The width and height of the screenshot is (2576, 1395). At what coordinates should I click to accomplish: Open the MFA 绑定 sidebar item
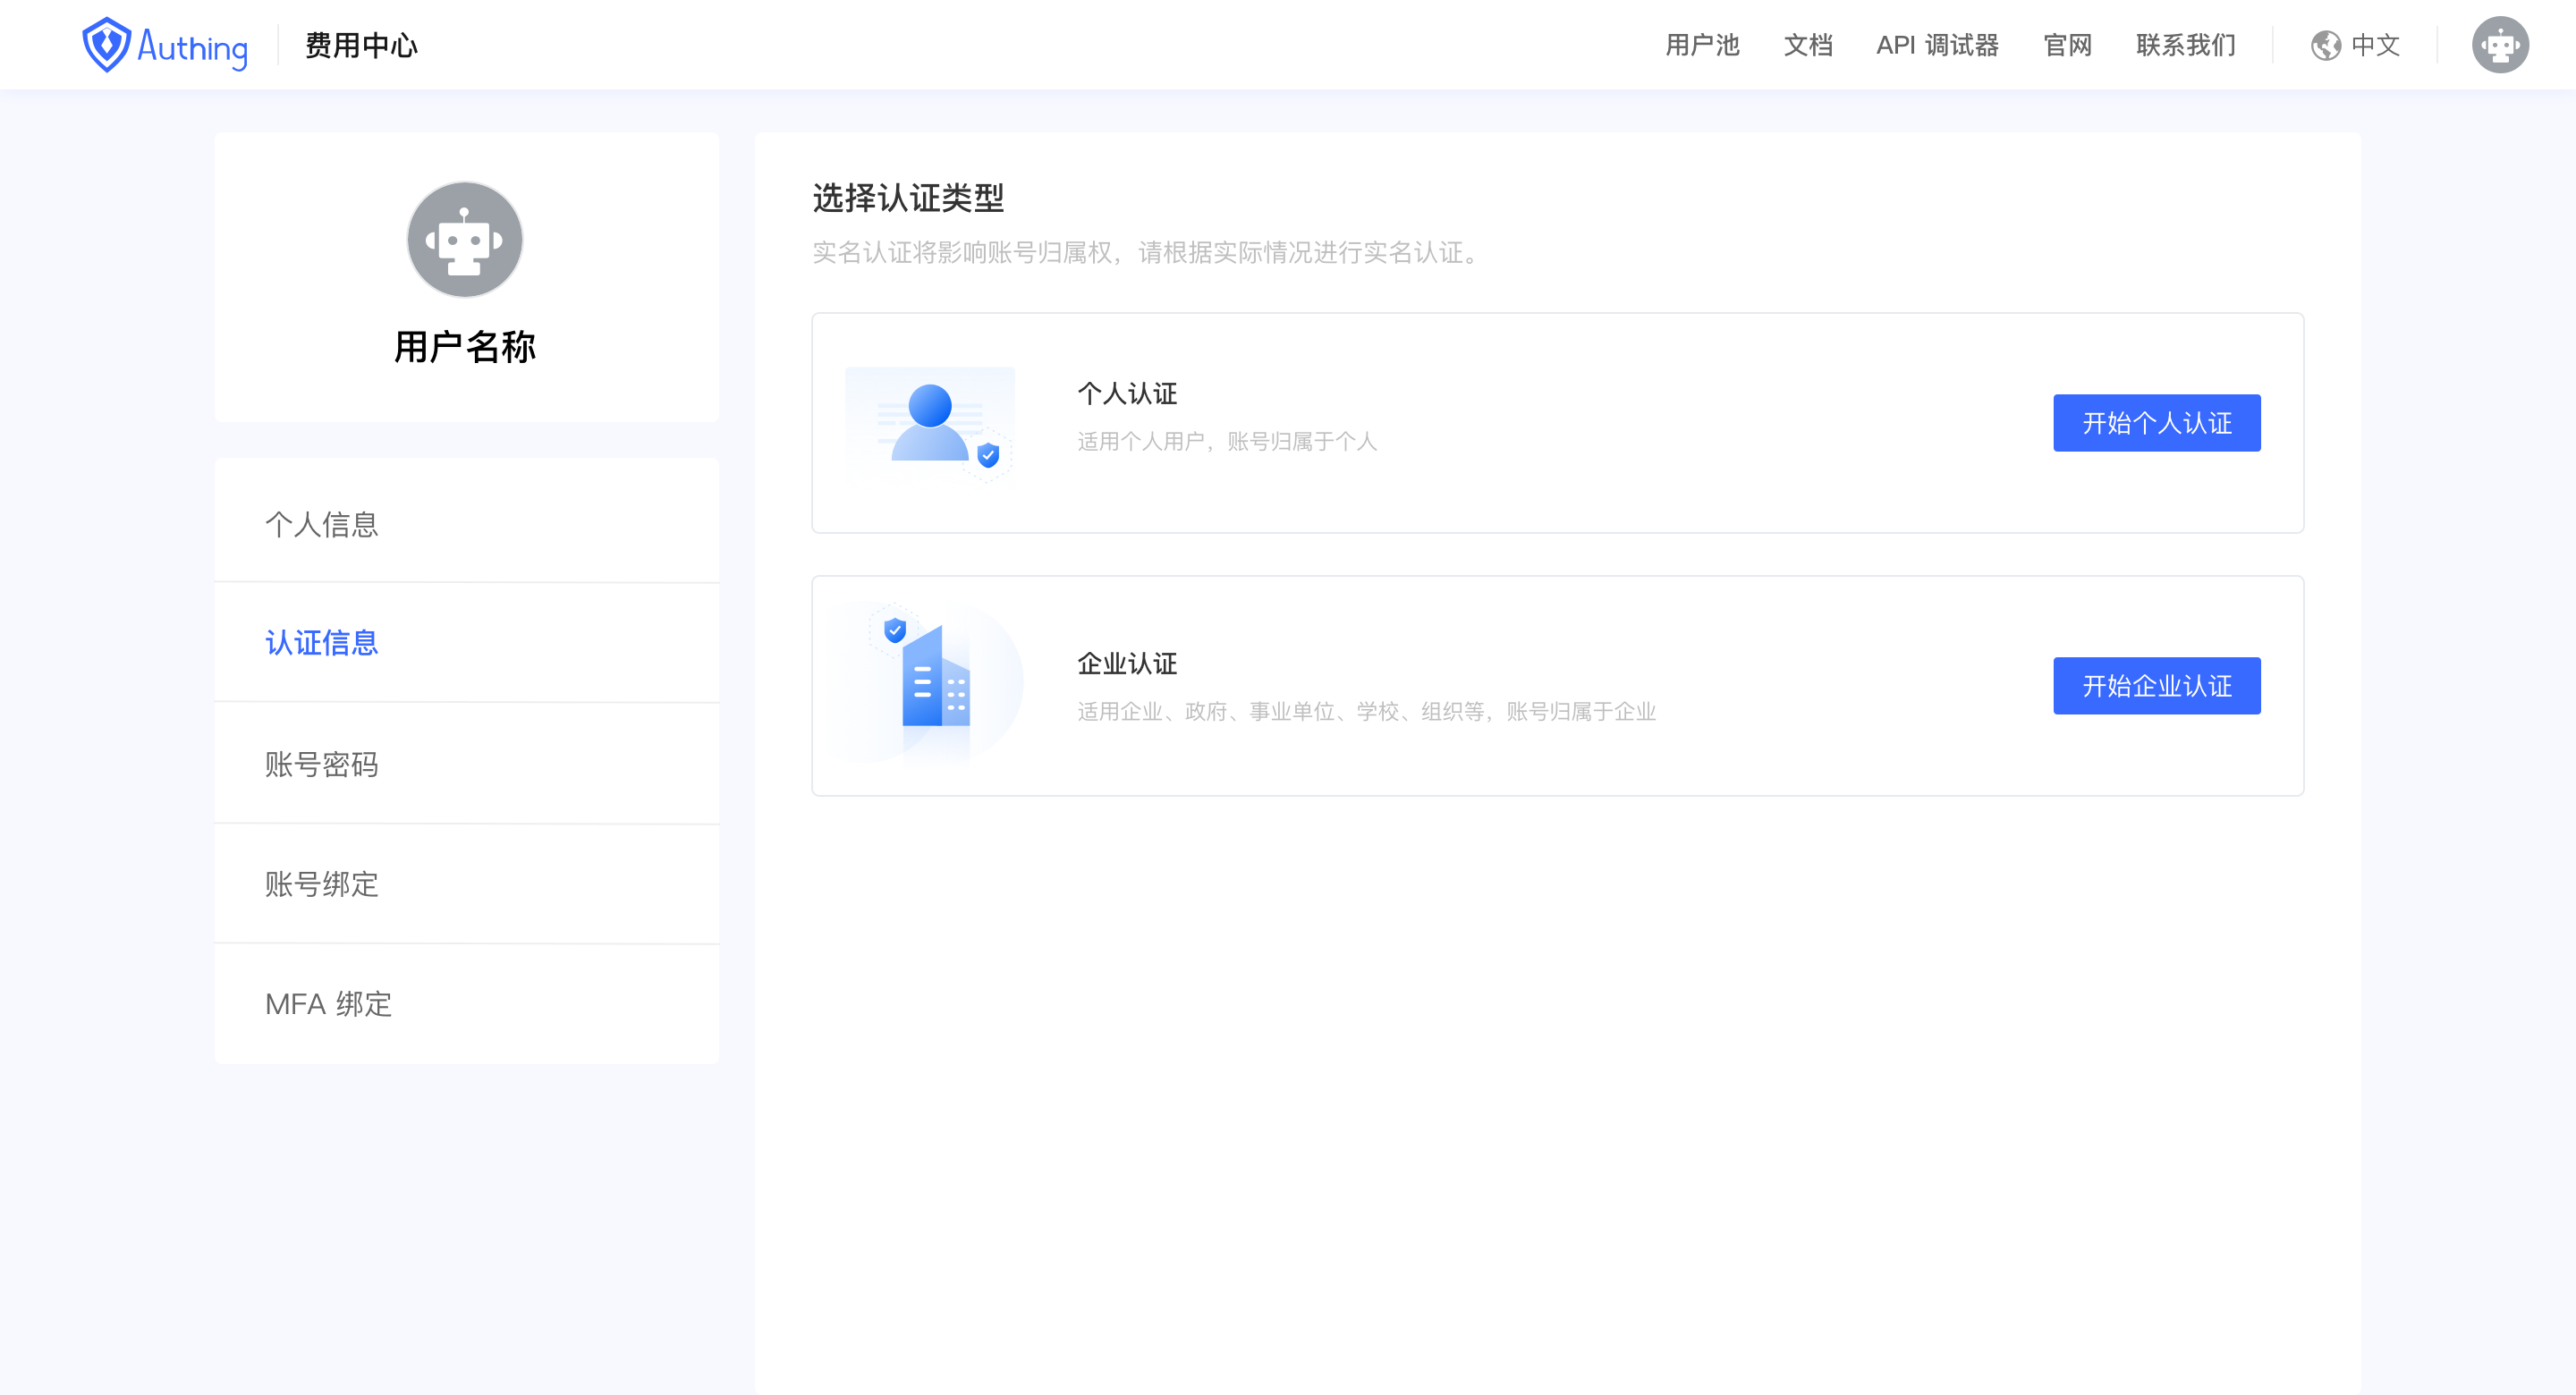[328, 1004]
